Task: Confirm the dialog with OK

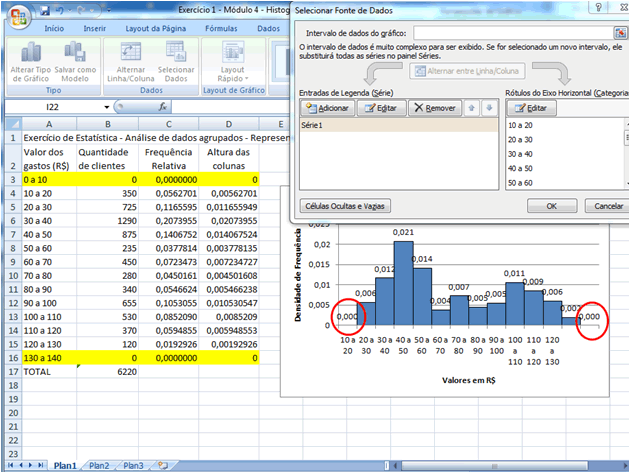Action: 550,205
